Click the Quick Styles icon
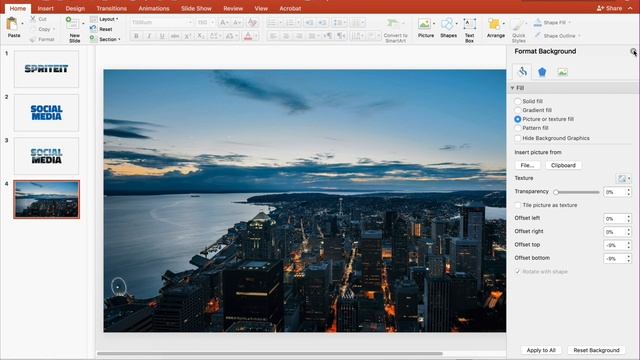This screenshot has width=640, height=360. tap(518, 25)
